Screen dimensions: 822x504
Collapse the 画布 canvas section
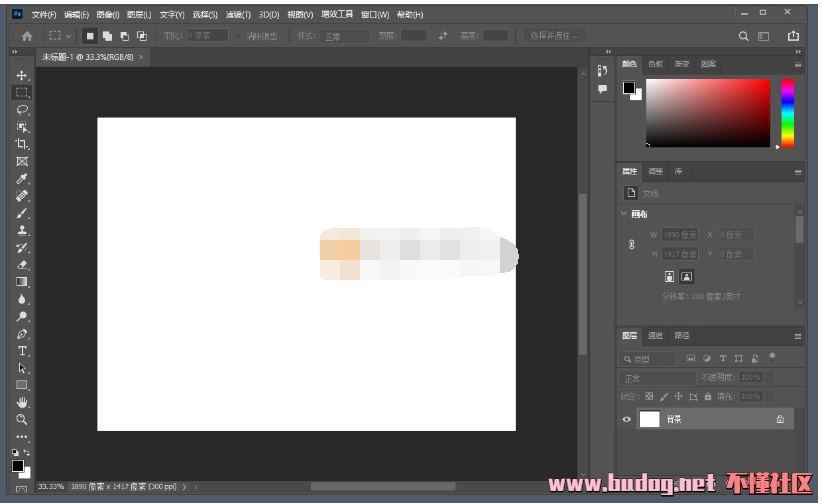pyautogui.click(x=624, y=213)
